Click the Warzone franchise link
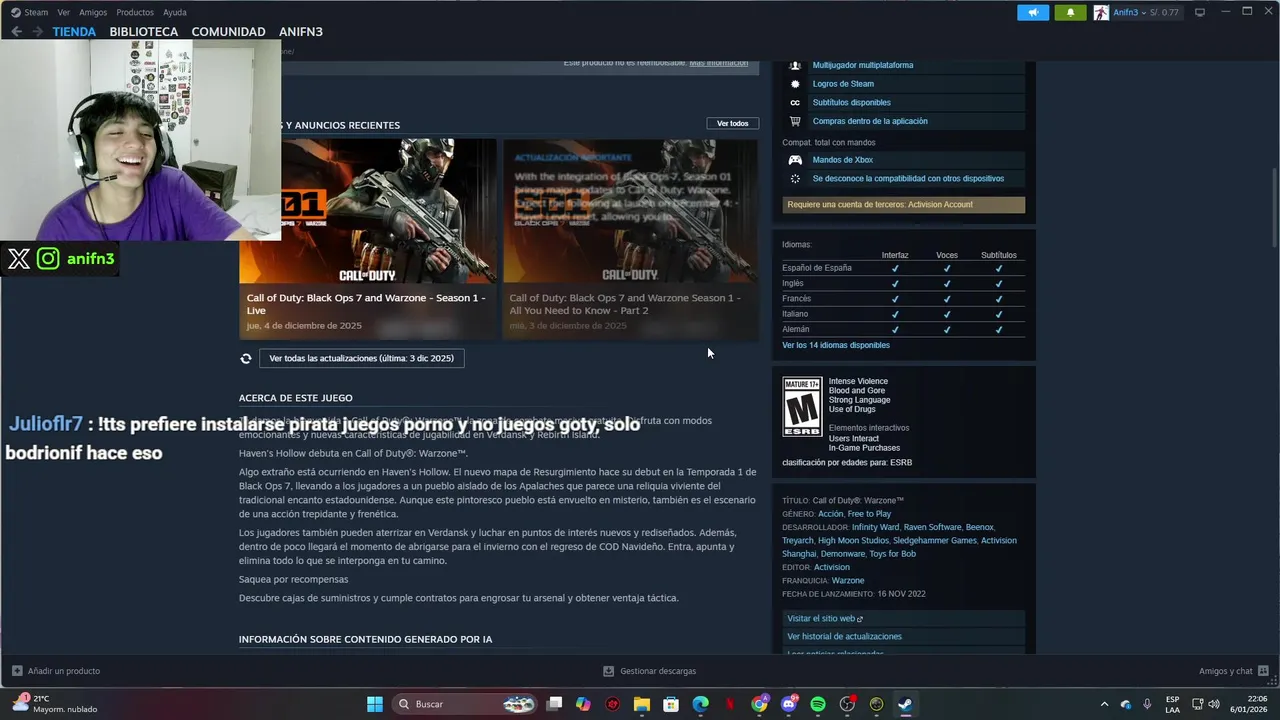Viewport: 1280px width, 720px height. (848, 581)
